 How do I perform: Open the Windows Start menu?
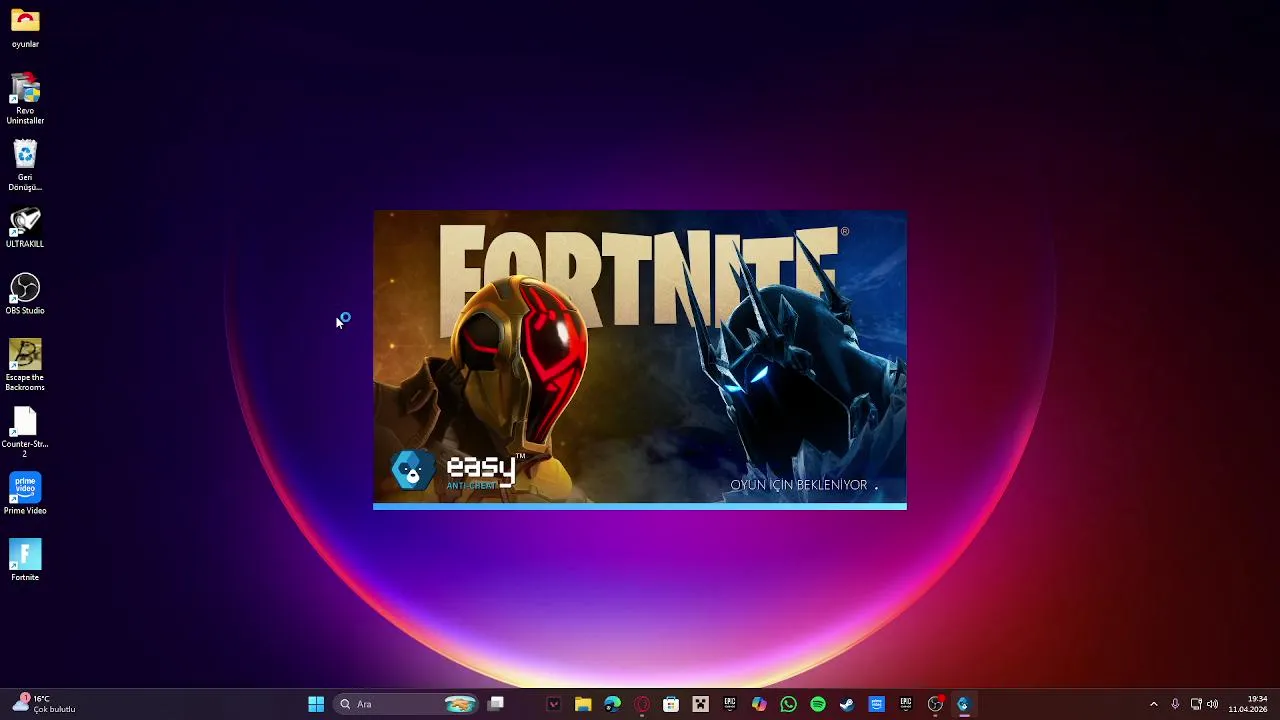click(x=316, y=704)
